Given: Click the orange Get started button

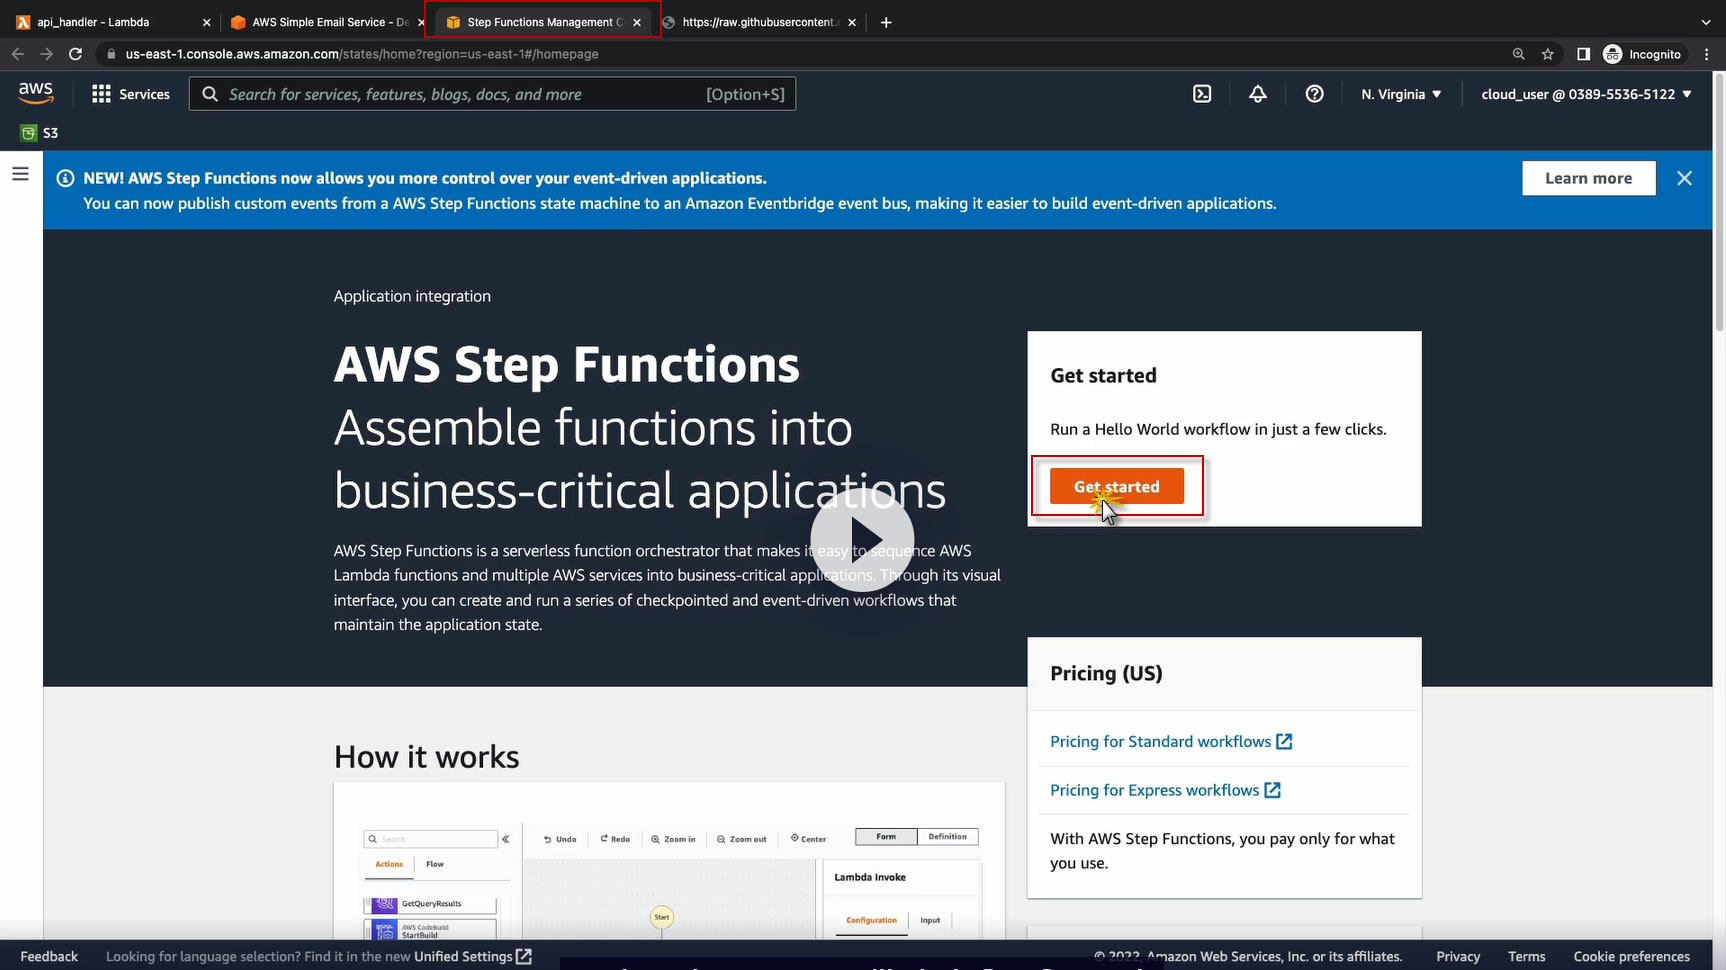Looking at the screenshot, I should pyautogui.click(x=1117, y=486).
